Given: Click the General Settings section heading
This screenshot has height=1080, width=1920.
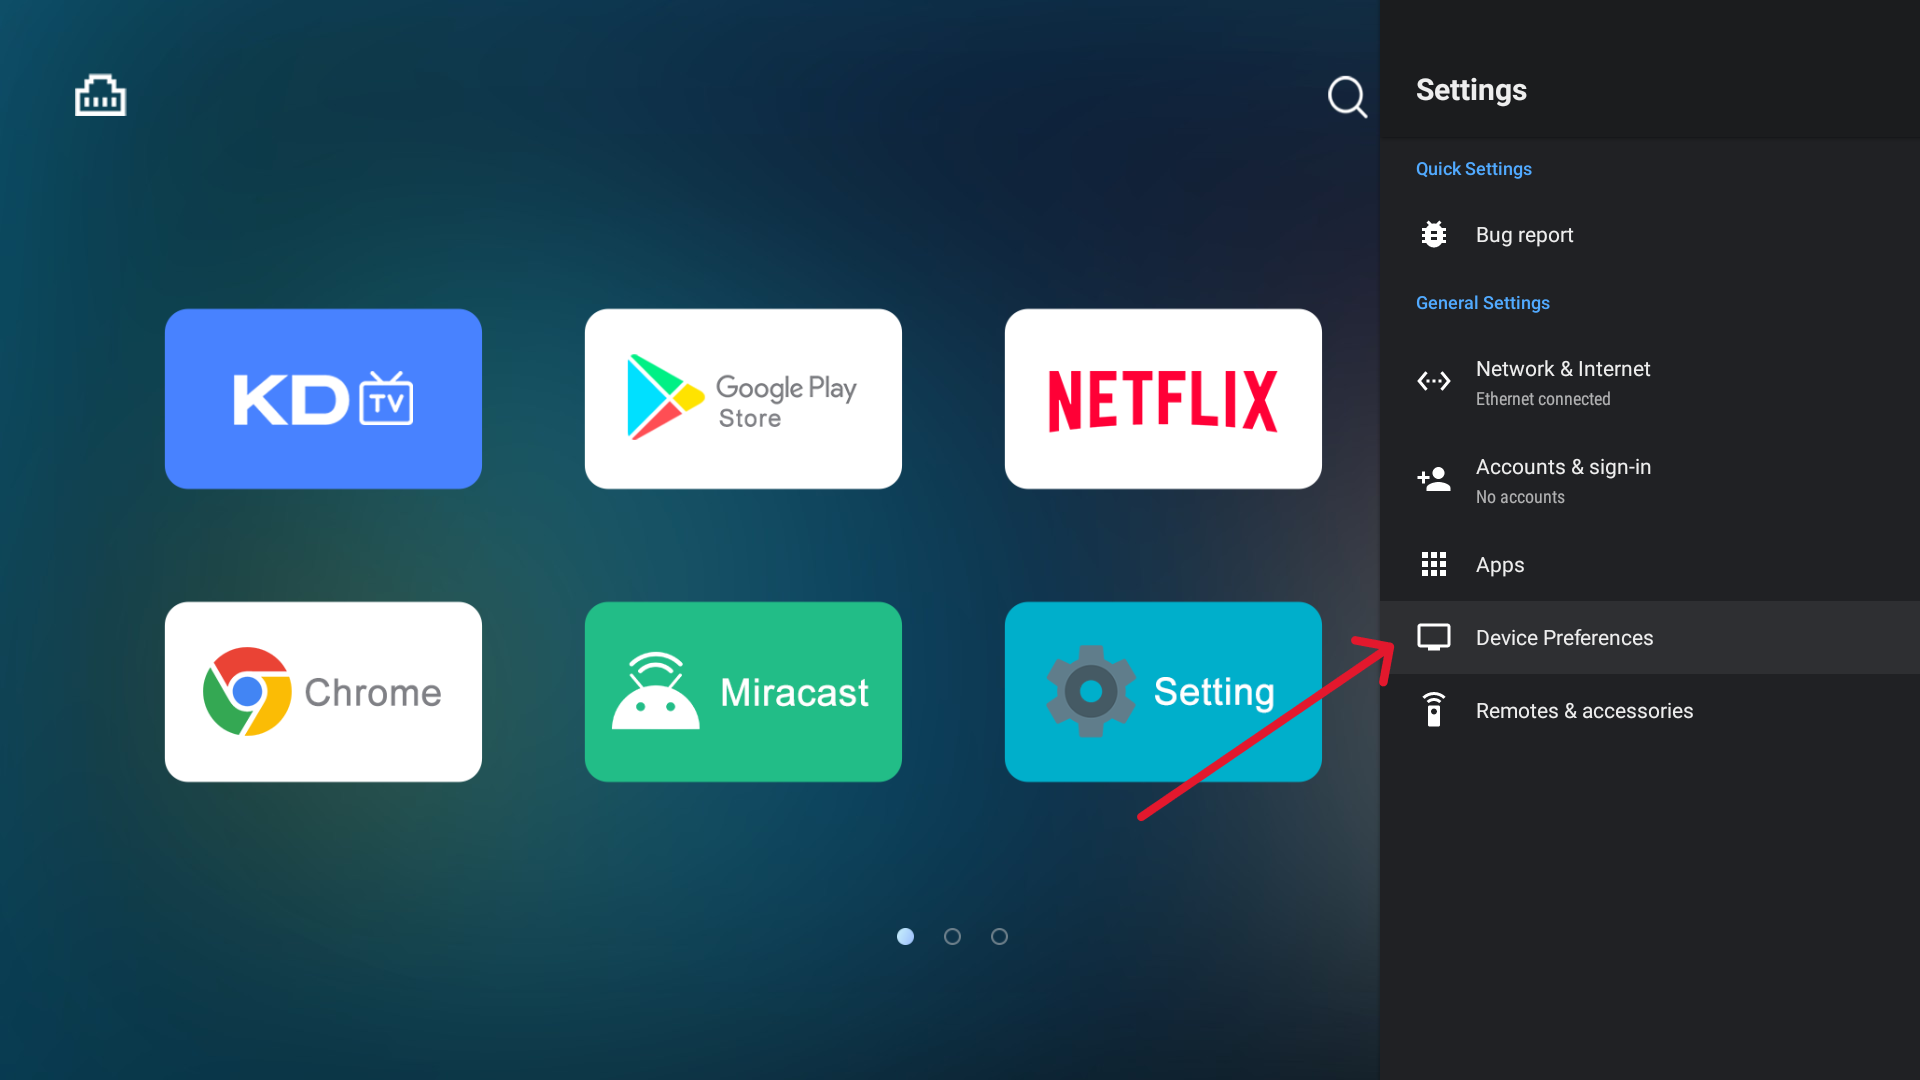Looking at the screenshot, I should click(x=1483, y=303).
